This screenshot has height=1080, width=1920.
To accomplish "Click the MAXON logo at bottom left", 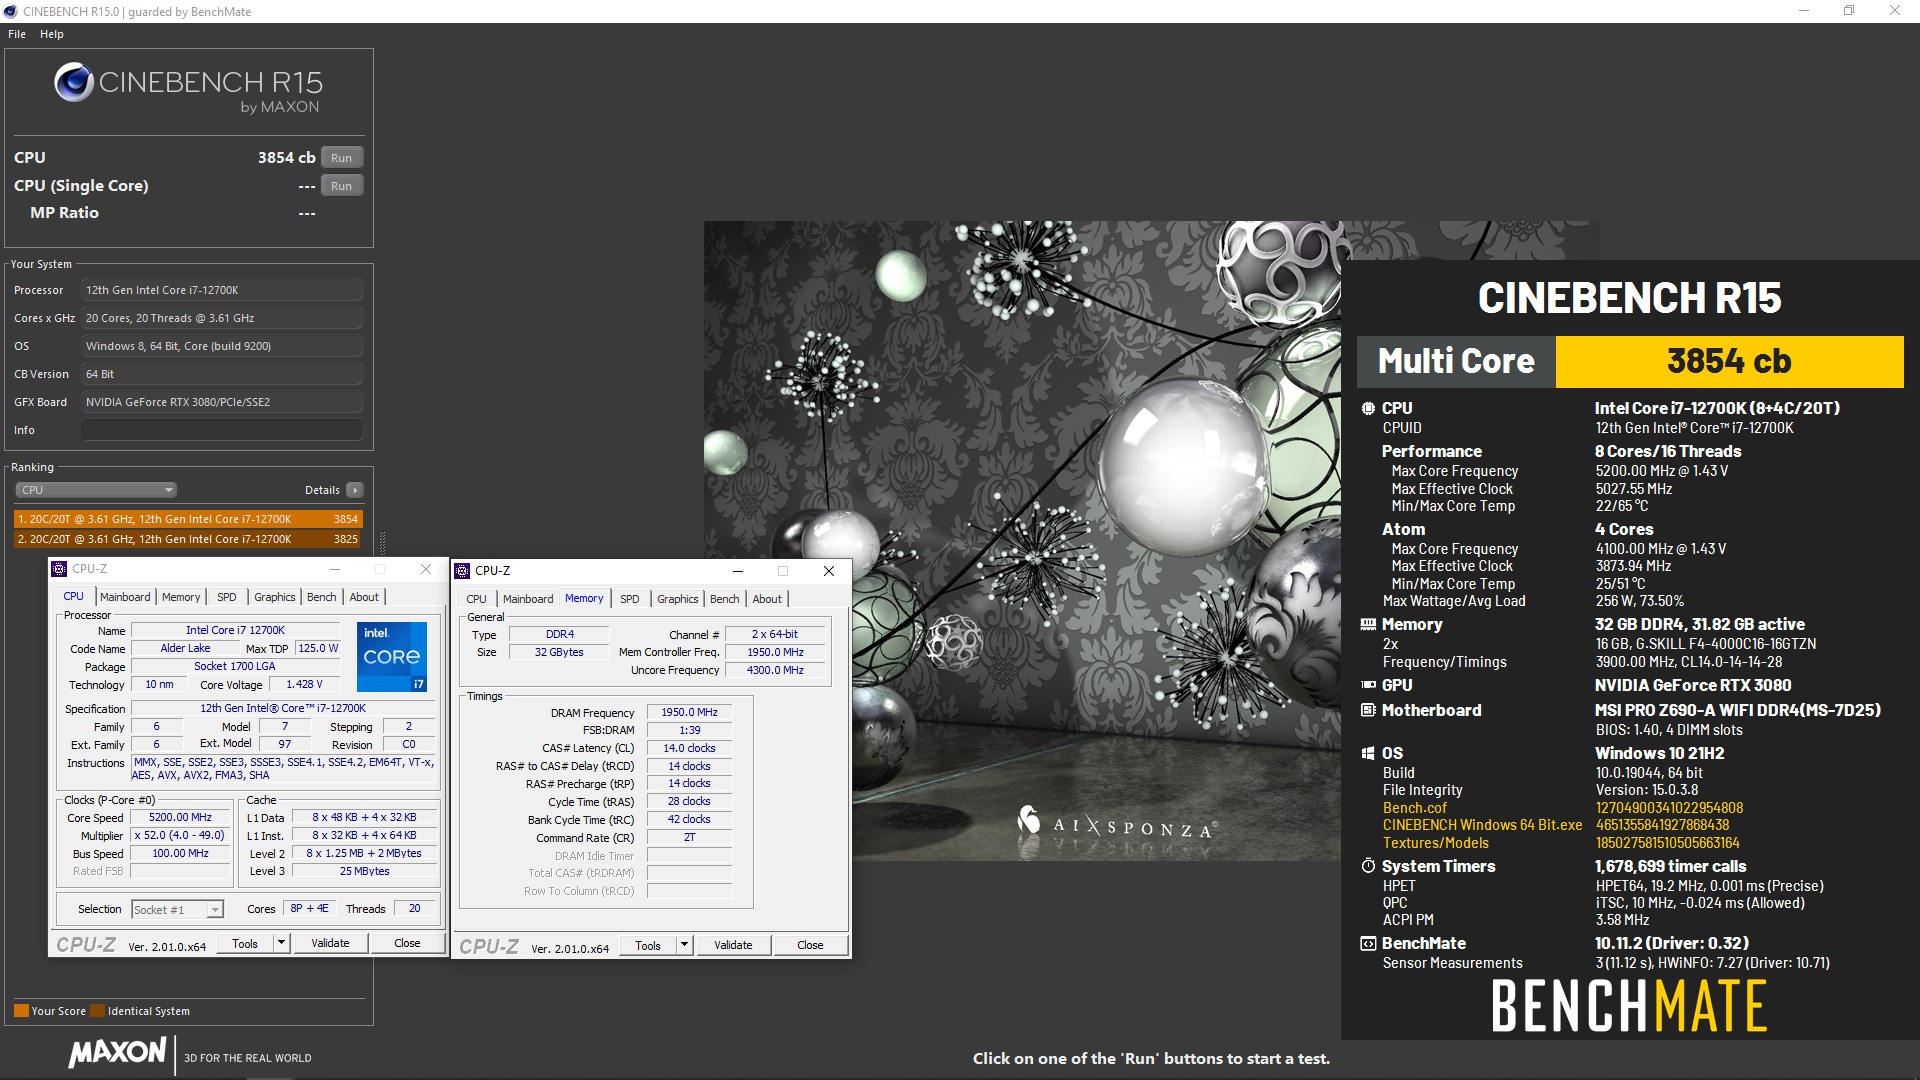I will 118,1052.
